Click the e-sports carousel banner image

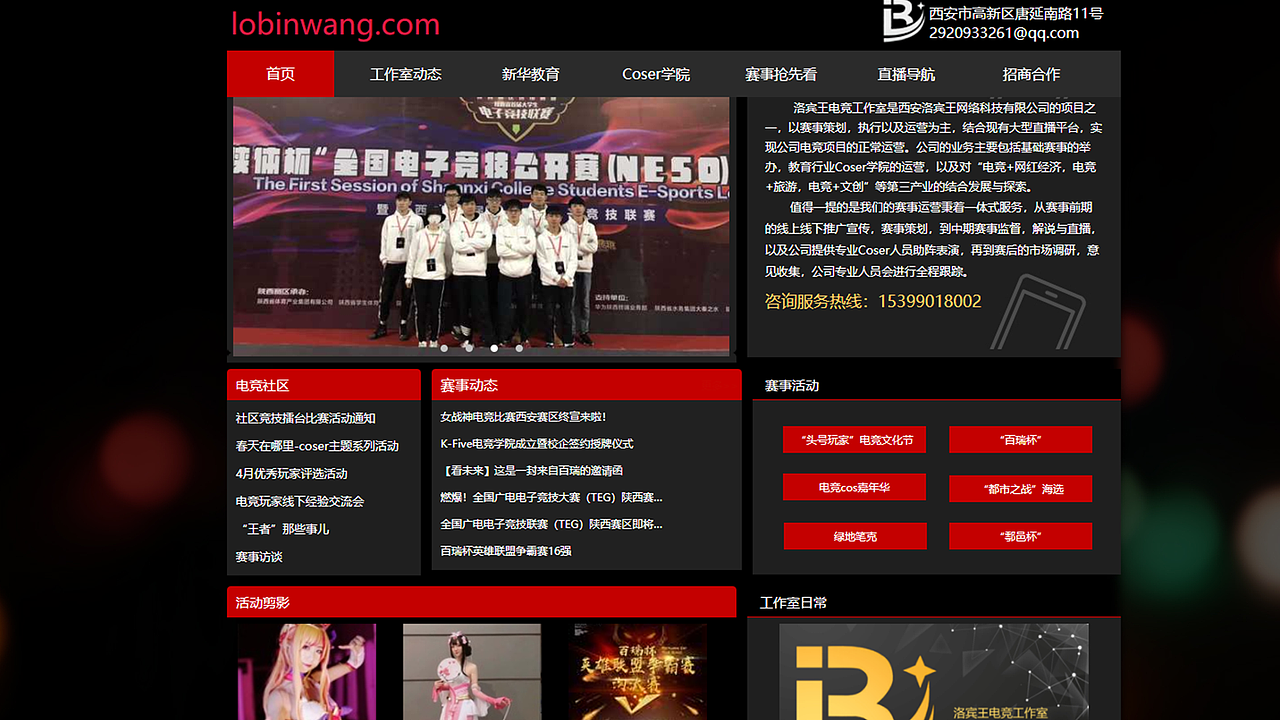(x=481, y=225)
